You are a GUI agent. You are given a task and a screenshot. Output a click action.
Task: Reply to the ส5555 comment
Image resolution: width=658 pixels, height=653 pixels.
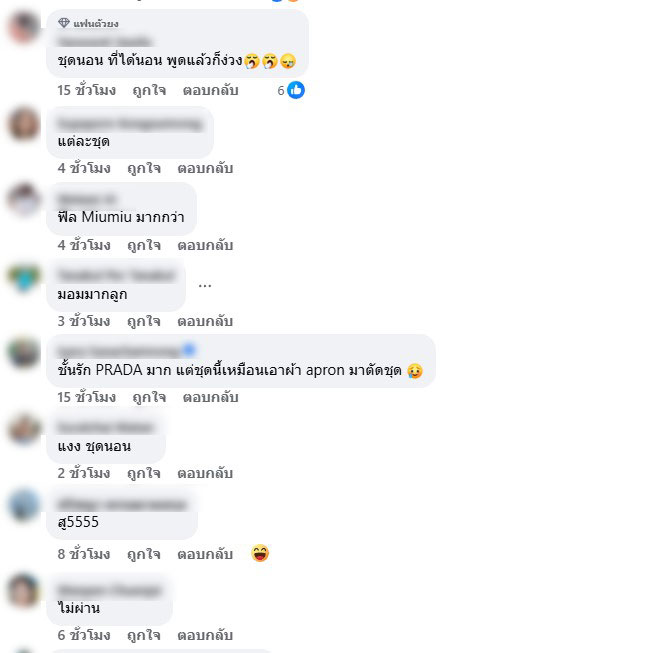coord(205,554)
